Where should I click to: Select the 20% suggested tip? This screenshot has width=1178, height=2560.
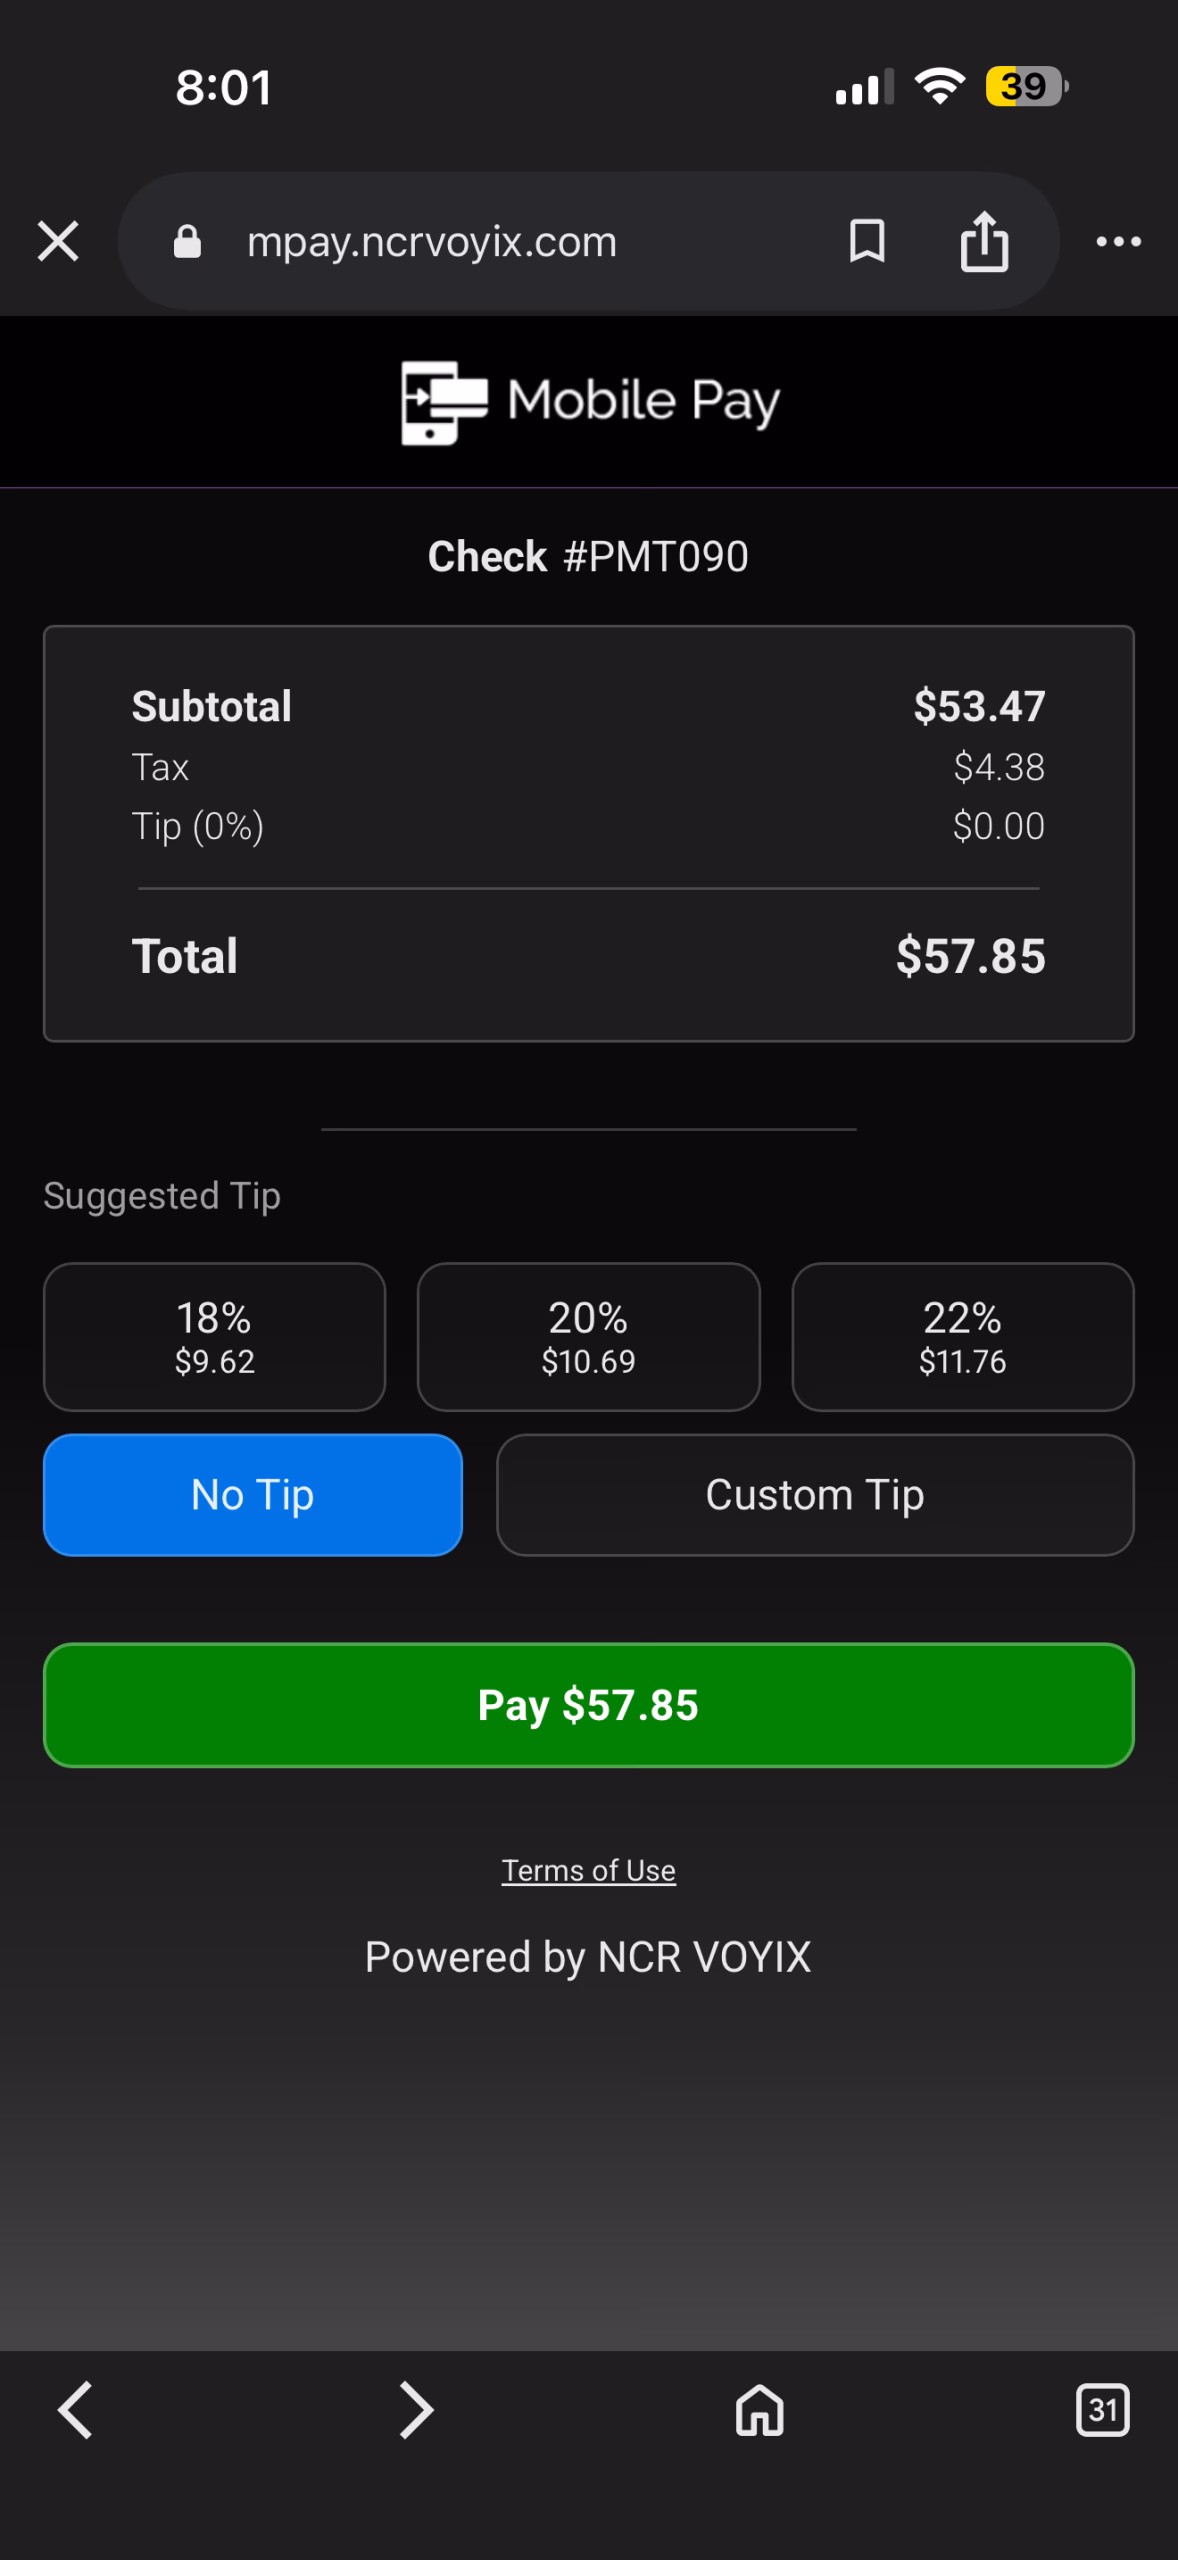588,1337
